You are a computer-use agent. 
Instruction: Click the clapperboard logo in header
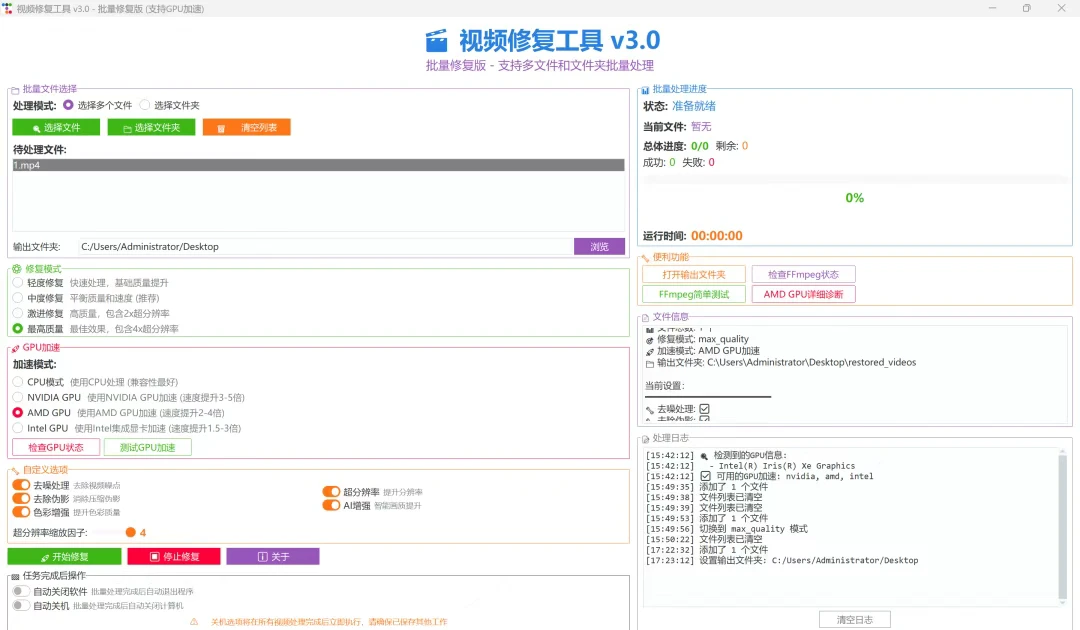[x=436, y=41]
